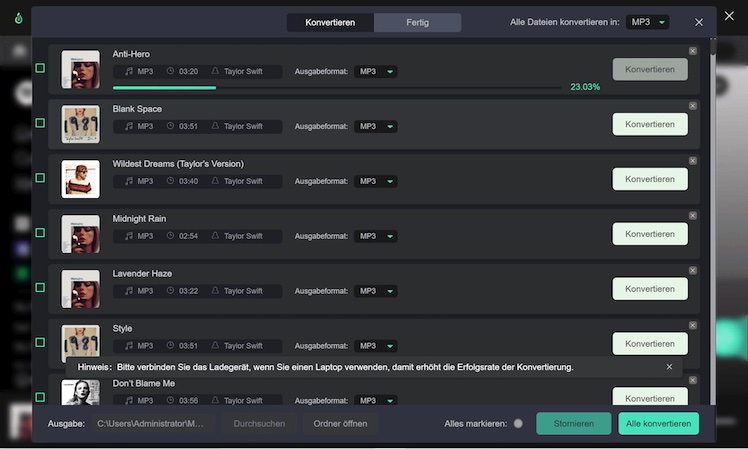Viewport: 748px width, 449px height.
Task: Check the Anti-Hero selection checkbox
Action: pos(40,68)
